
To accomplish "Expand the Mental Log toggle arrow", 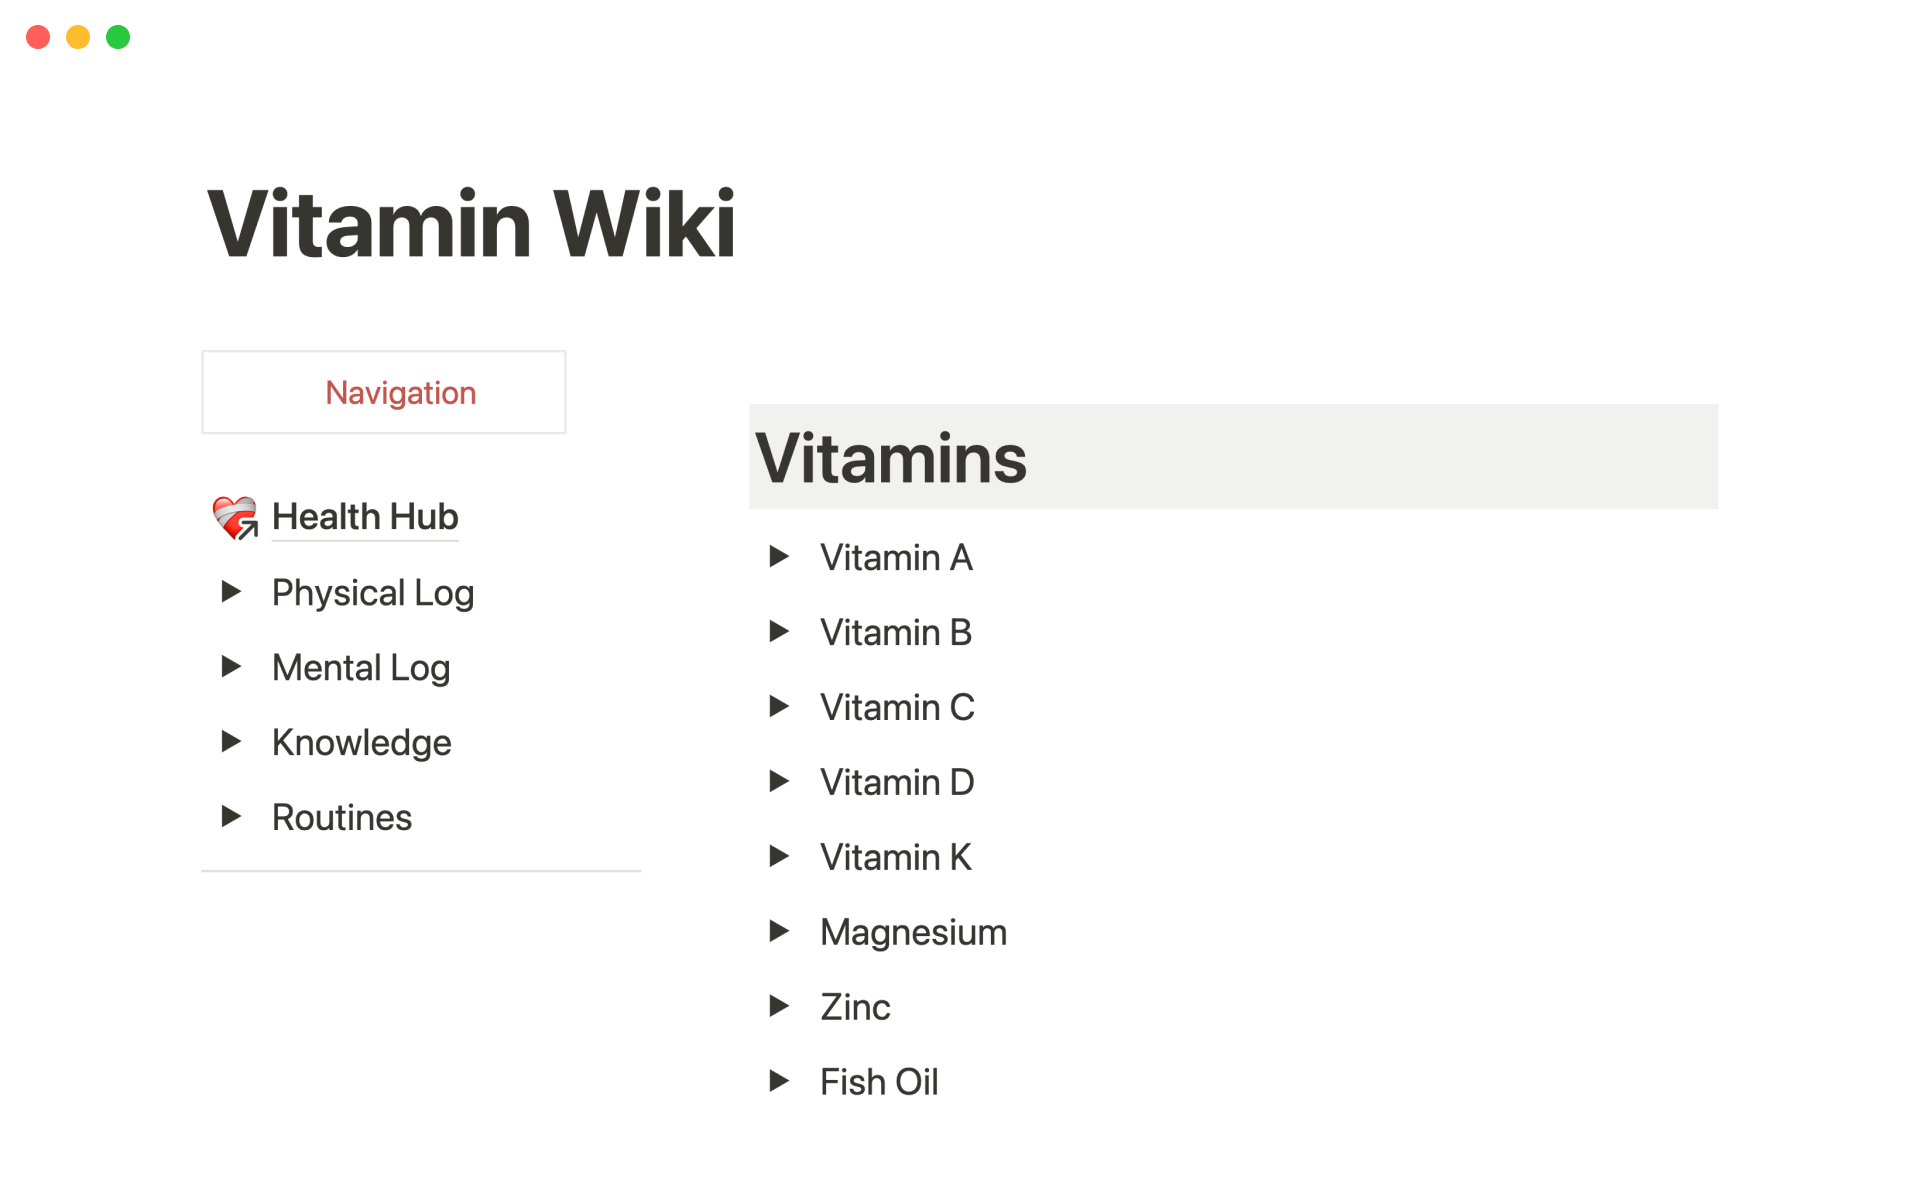I will pos(231,667).
